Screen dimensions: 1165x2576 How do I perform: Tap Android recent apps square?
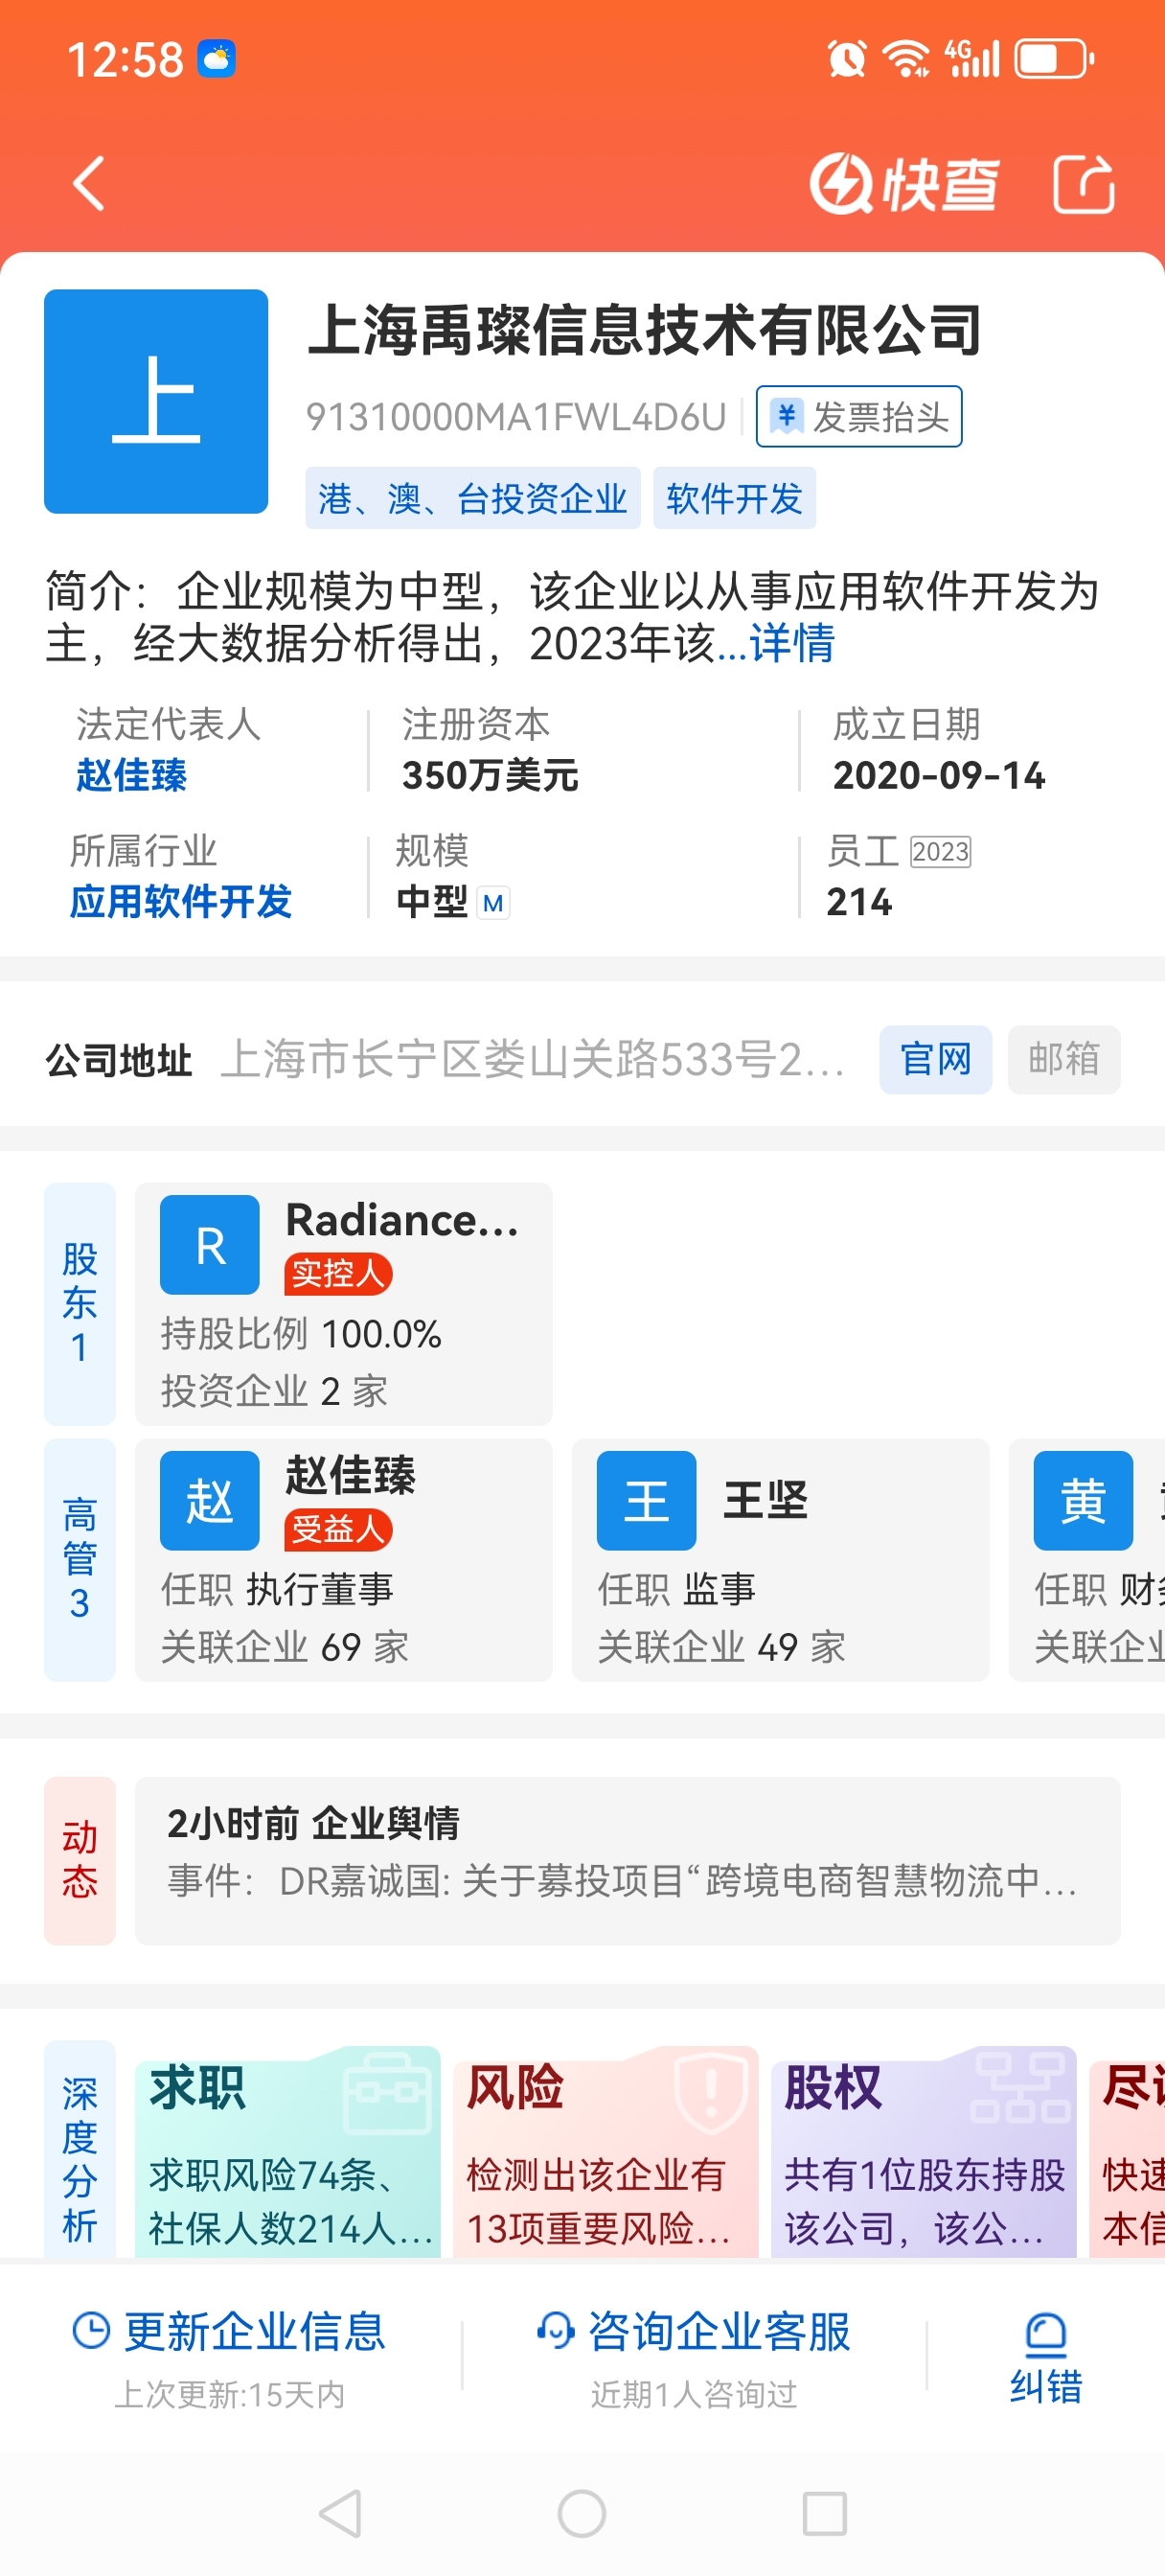point(825,2513)
